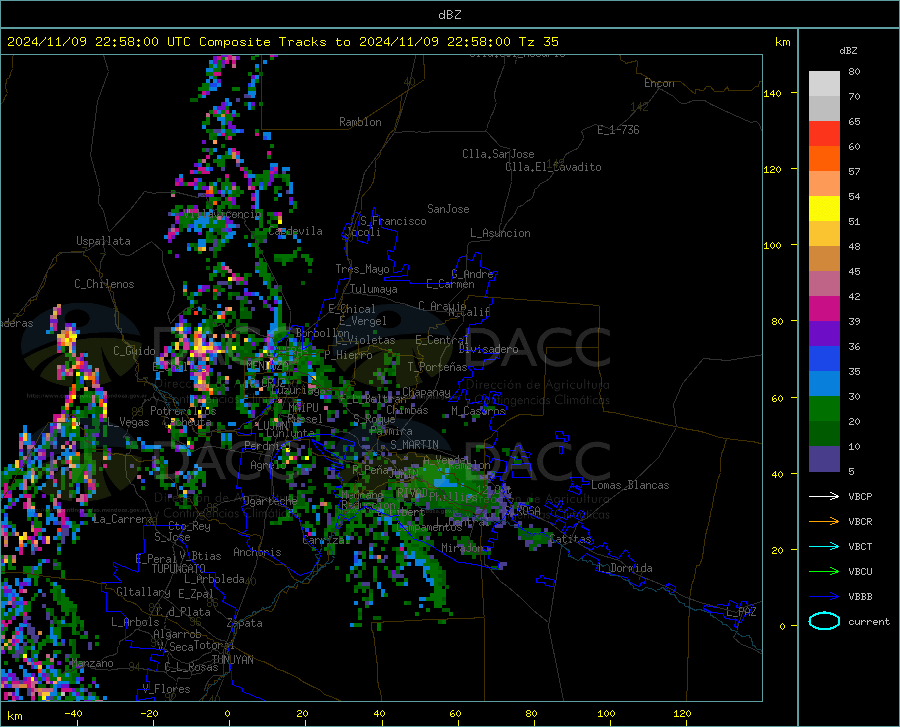
Task: Select the blue 36 dBZ swatch
Action: 824,359
